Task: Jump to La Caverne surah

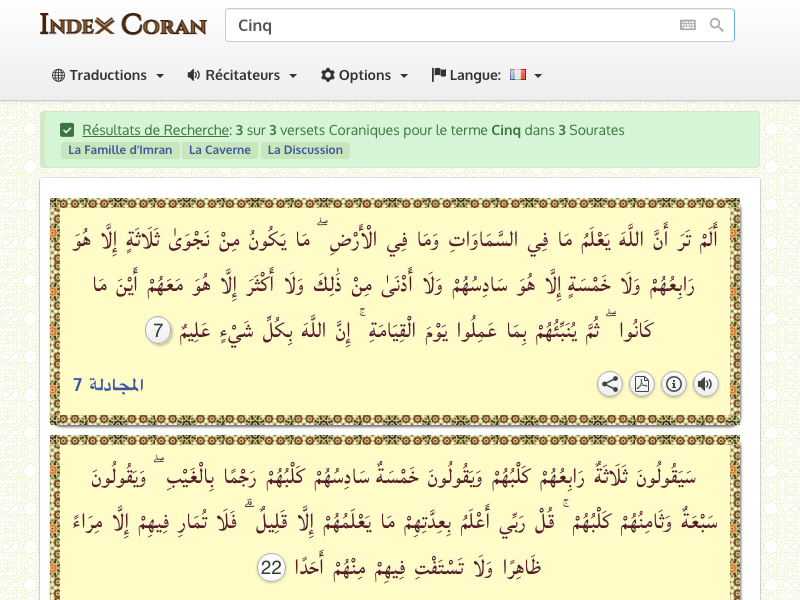Action: coord(219,150)
